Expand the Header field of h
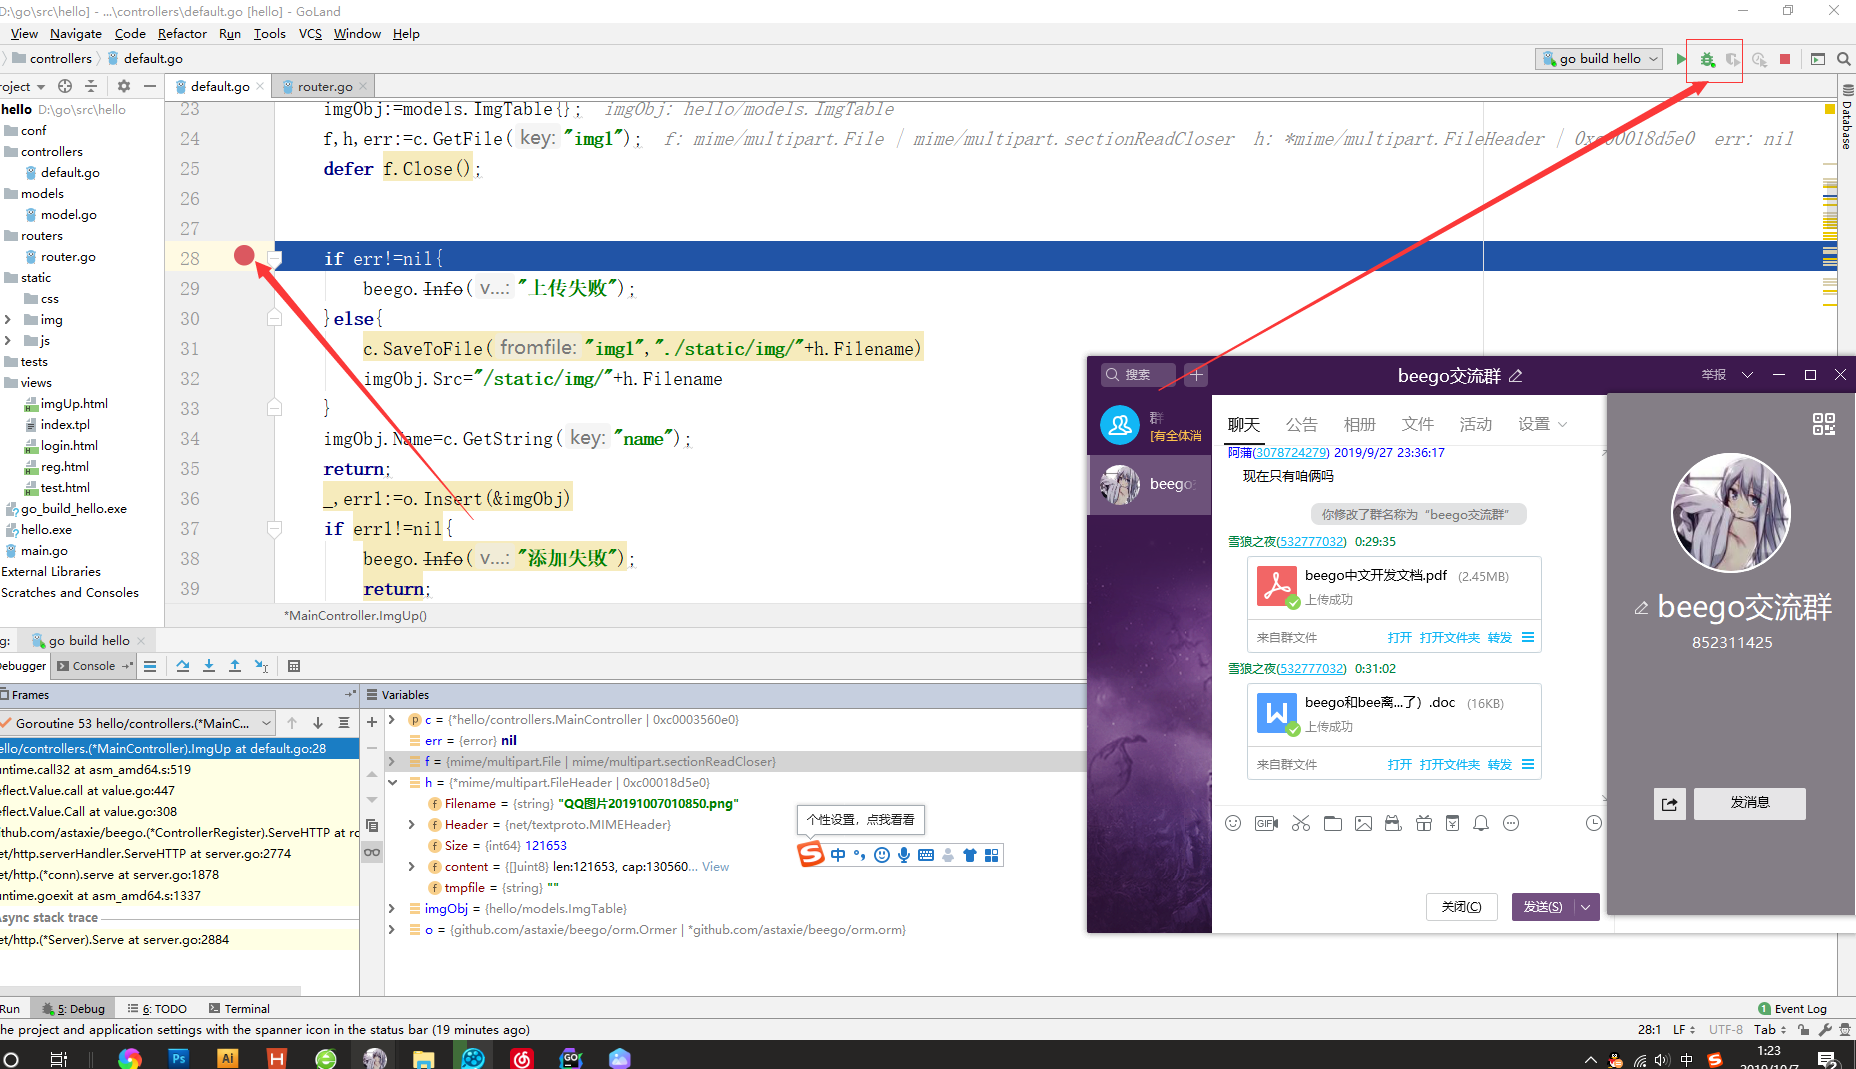 411,824
